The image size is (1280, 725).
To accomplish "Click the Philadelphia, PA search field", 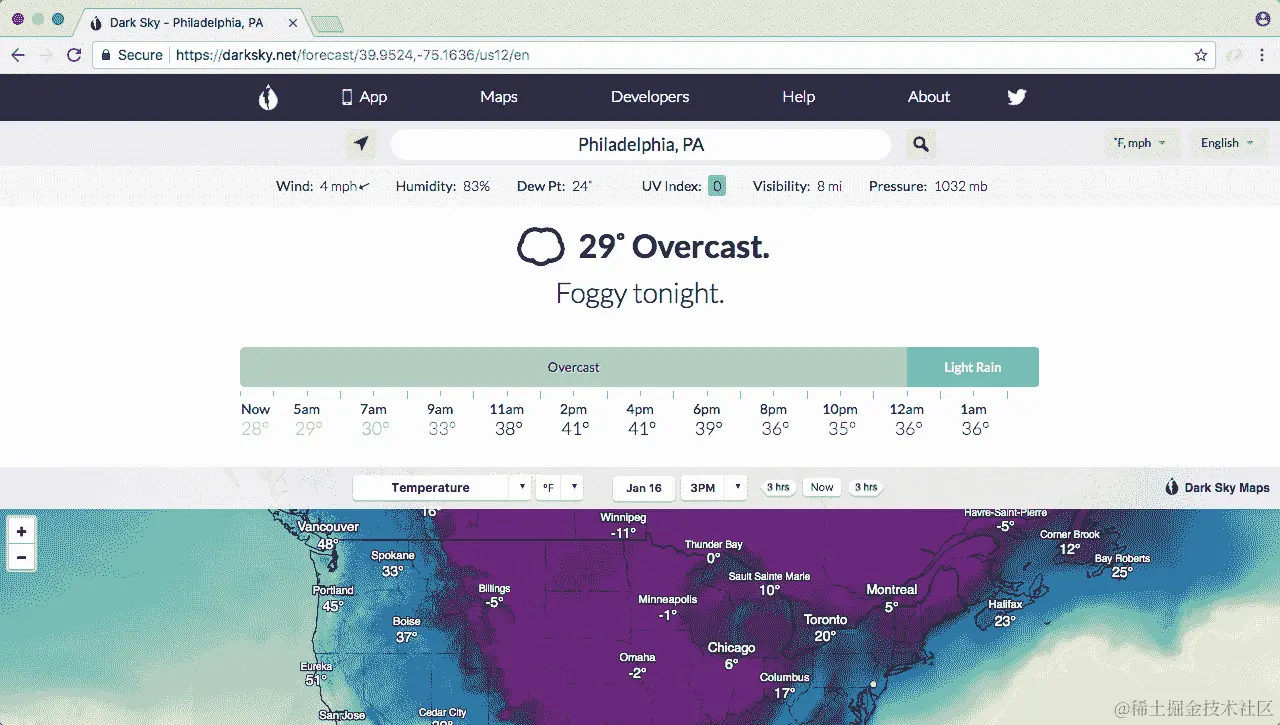I will coord(641,145).
